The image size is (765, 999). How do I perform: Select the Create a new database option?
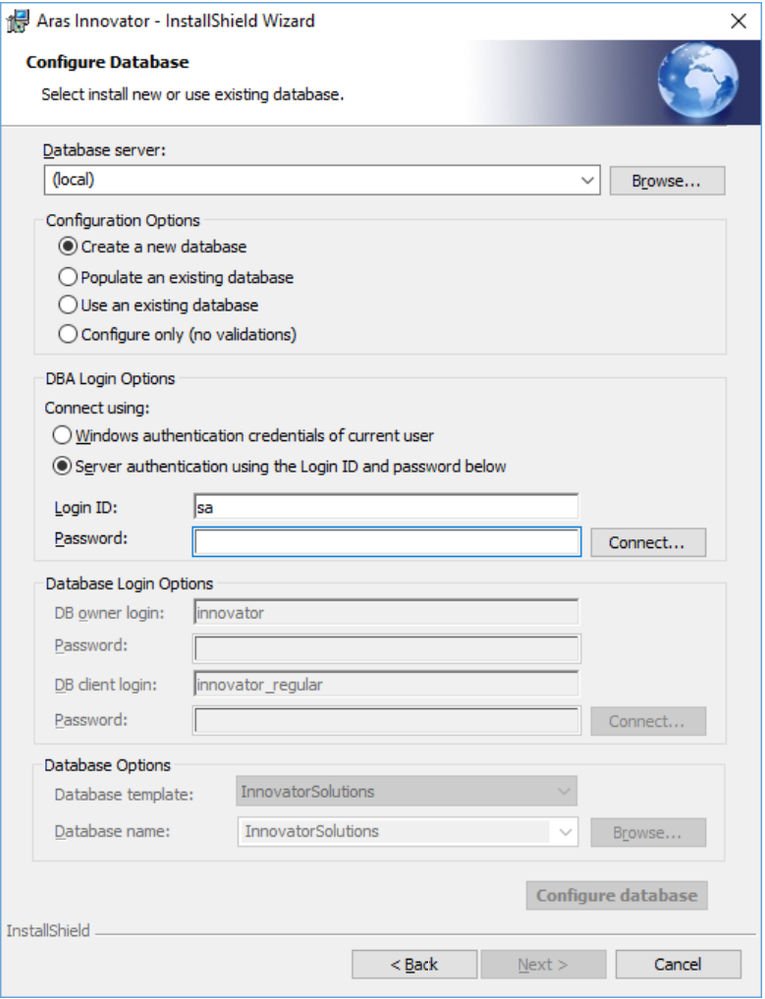point(68,246)
